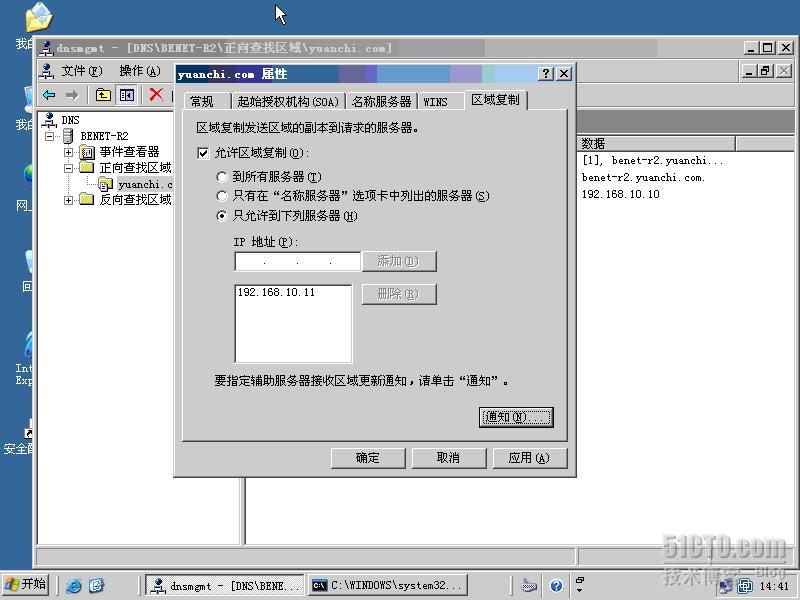The width and height of the screenshot is (800, 600).
Task: Select 反向查找区域 folder in tree
Action: [x=135, y=200]
